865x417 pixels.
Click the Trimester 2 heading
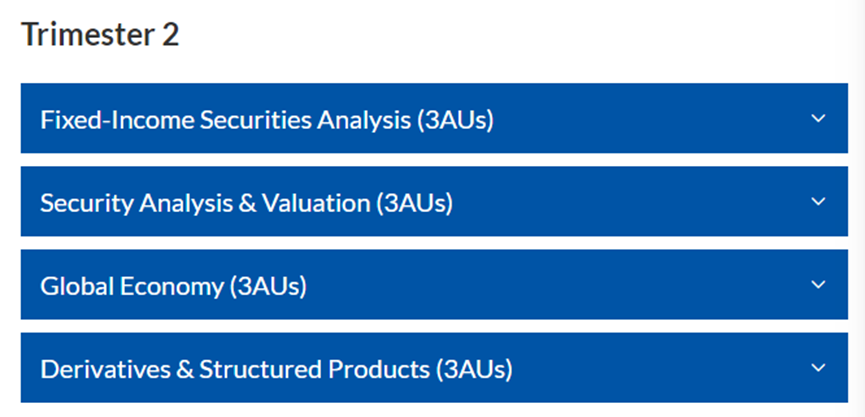[x=100, y=35]
